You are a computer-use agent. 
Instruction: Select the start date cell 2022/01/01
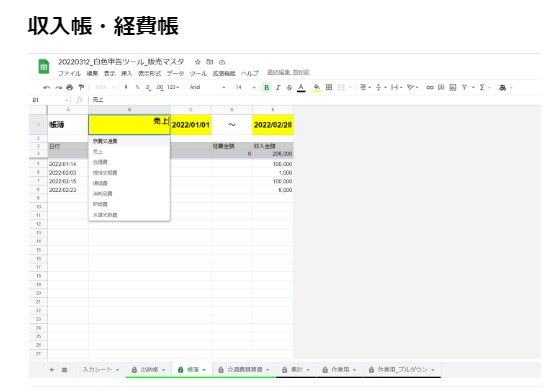191,125
